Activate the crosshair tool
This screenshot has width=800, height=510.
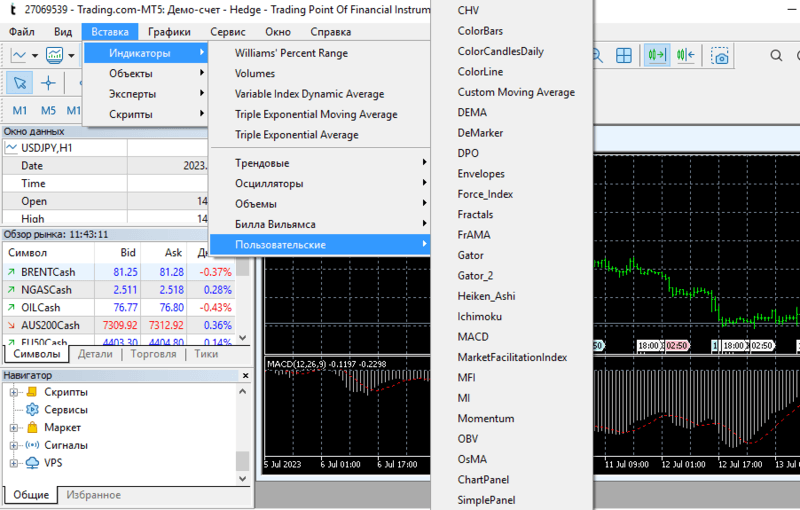pos(48,83)
